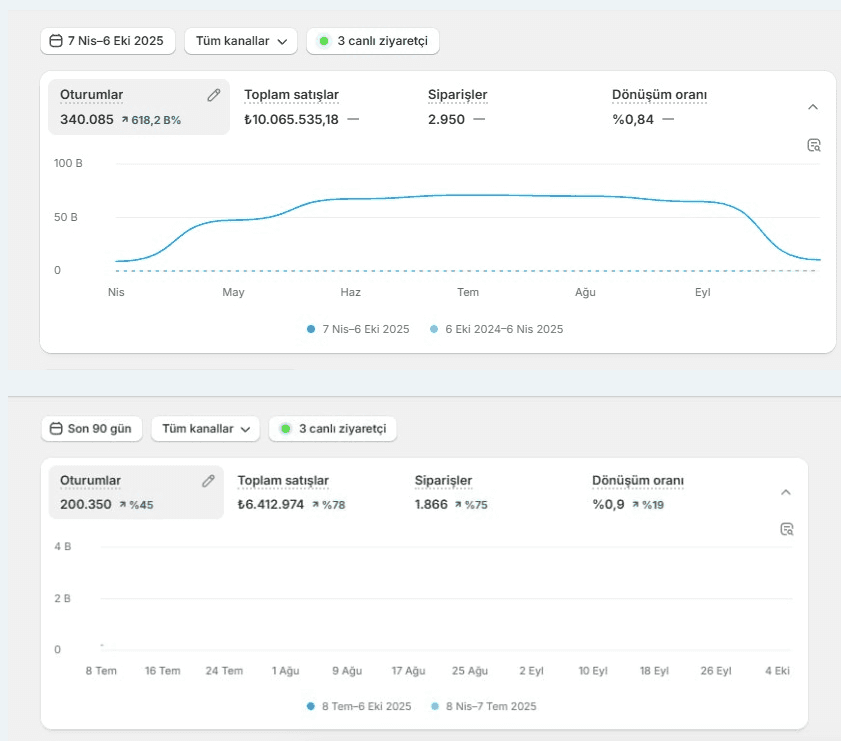Open the report icon beside the upper chart
The height and width of the screenshot is (741, 841).
coord(814,145)
